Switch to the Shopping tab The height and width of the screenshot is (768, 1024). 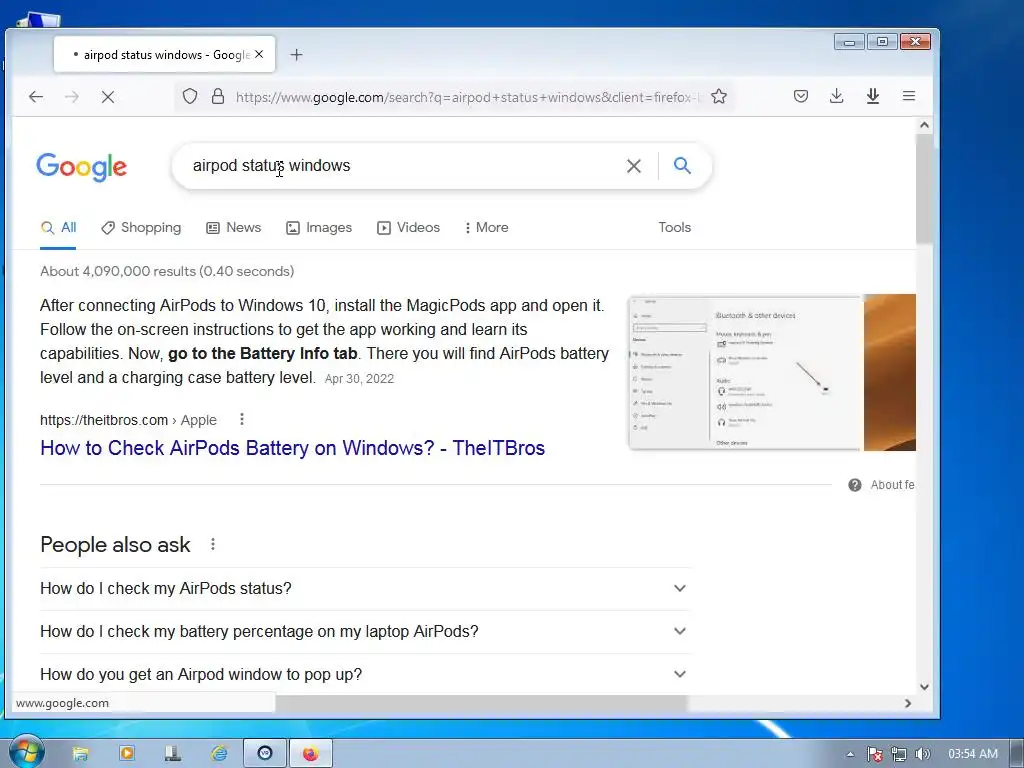141,227
